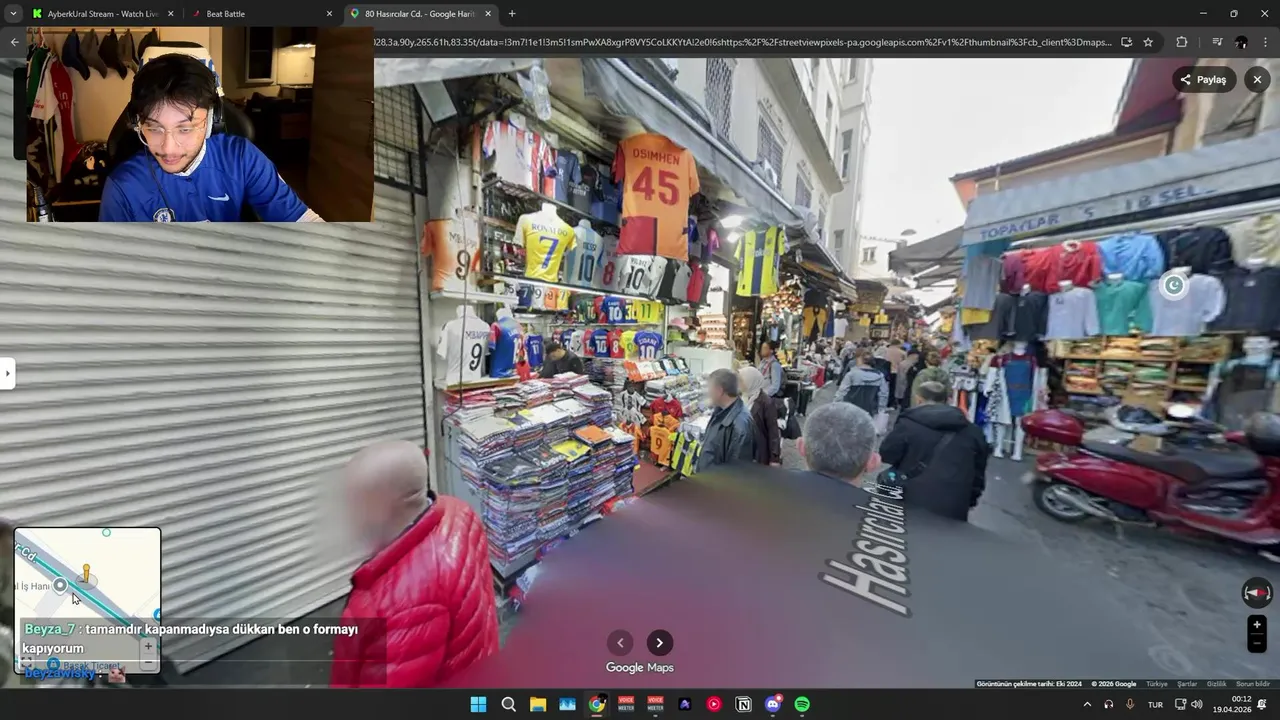This screenshot has height=720, width=1280.
Task: Close the Beat Battle tab
Action: point(329,14)
